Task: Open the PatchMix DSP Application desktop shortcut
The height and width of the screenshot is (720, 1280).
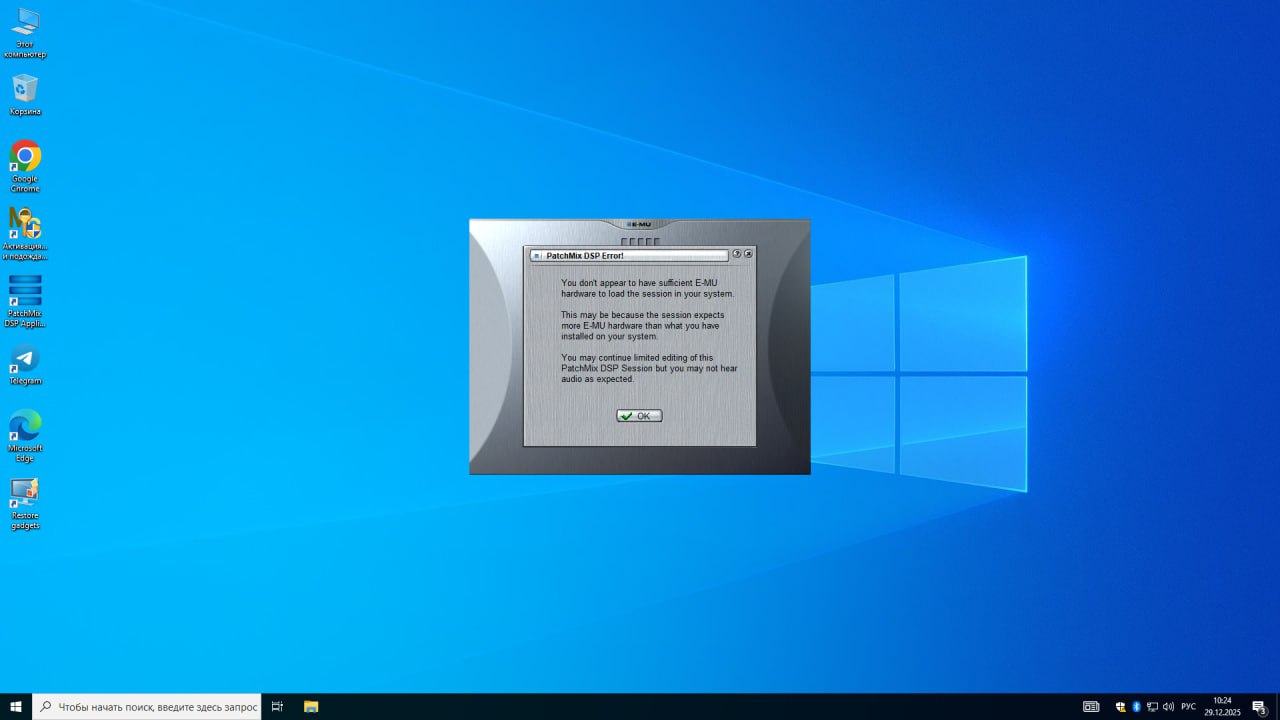Action: click(x=25, y=291)
